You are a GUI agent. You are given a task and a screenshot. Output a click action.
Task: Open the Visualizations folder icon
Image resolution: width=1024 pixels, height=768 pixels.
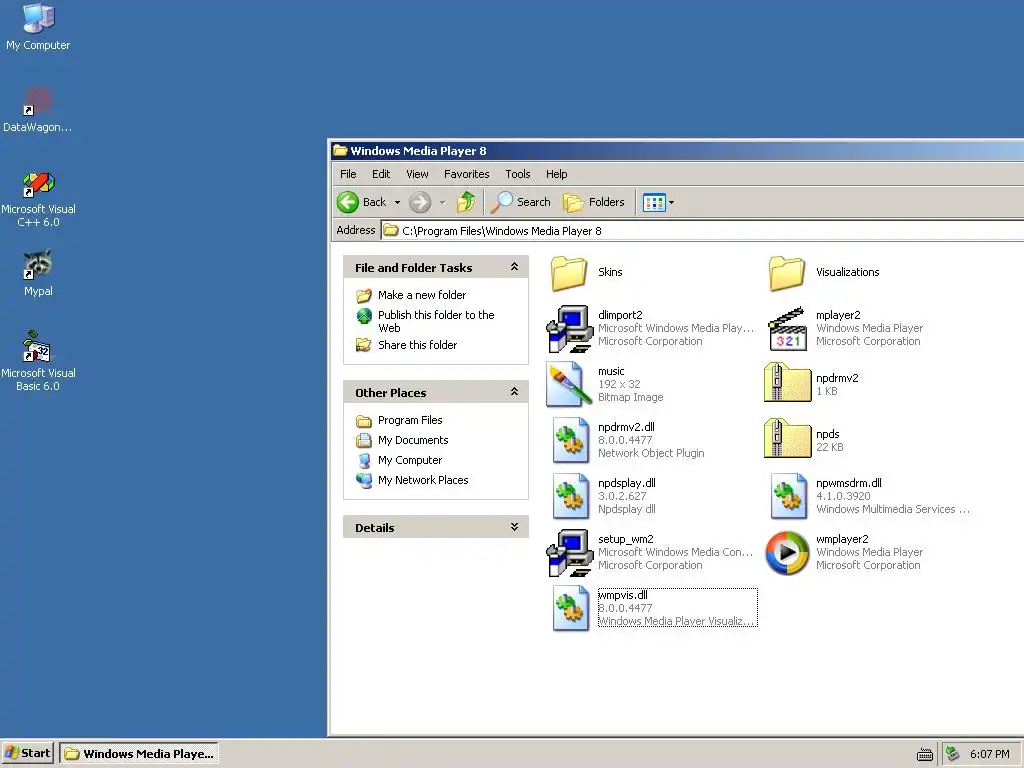point(787,273)
